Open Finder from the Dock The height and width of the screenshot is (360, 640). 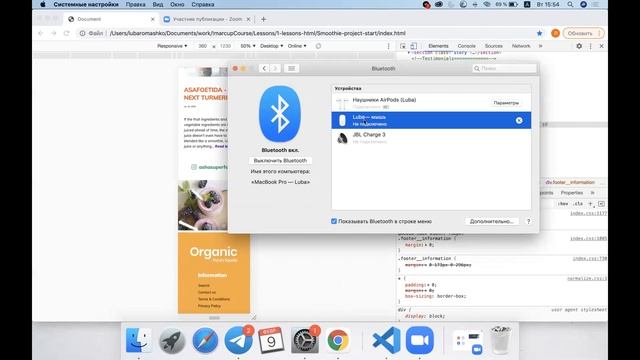[x=139, y=340]
